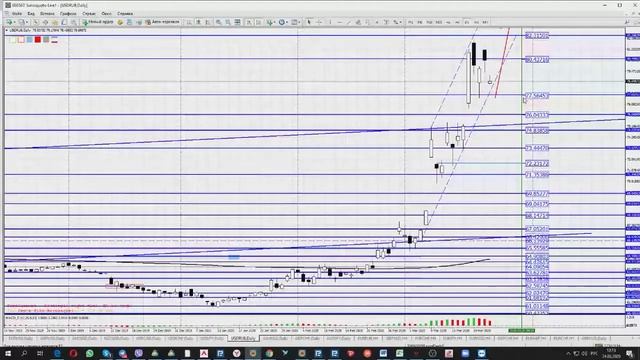
Task: Show the Market Watch panel icon
Action: point(36,22)
